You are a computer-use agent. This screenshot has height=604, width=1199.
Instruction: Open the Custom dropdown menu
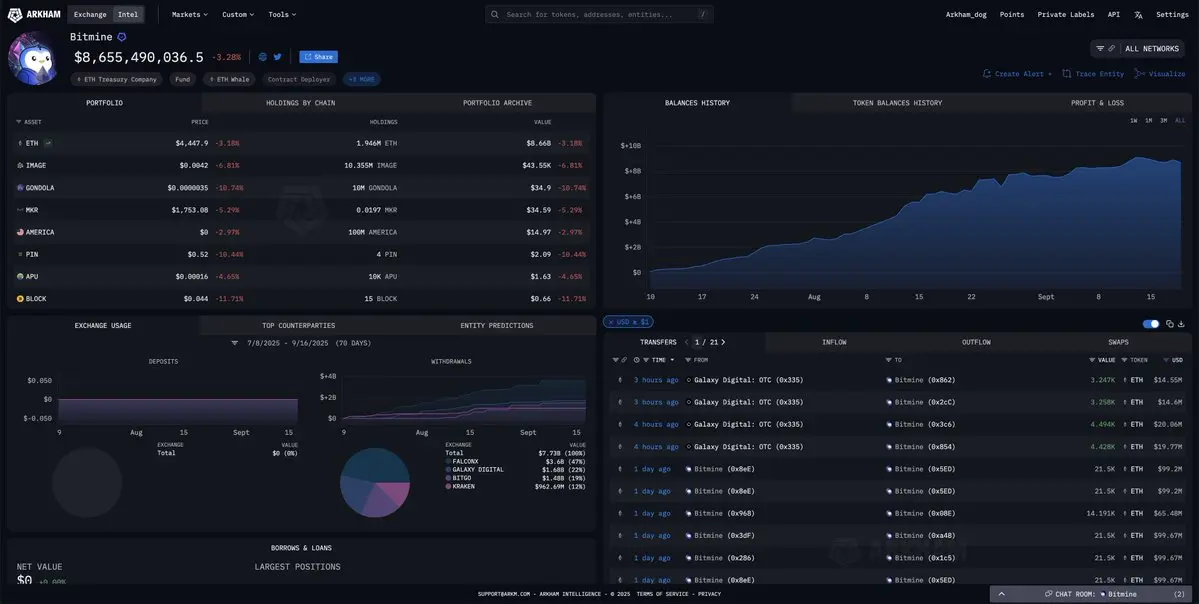pos(239,15)
